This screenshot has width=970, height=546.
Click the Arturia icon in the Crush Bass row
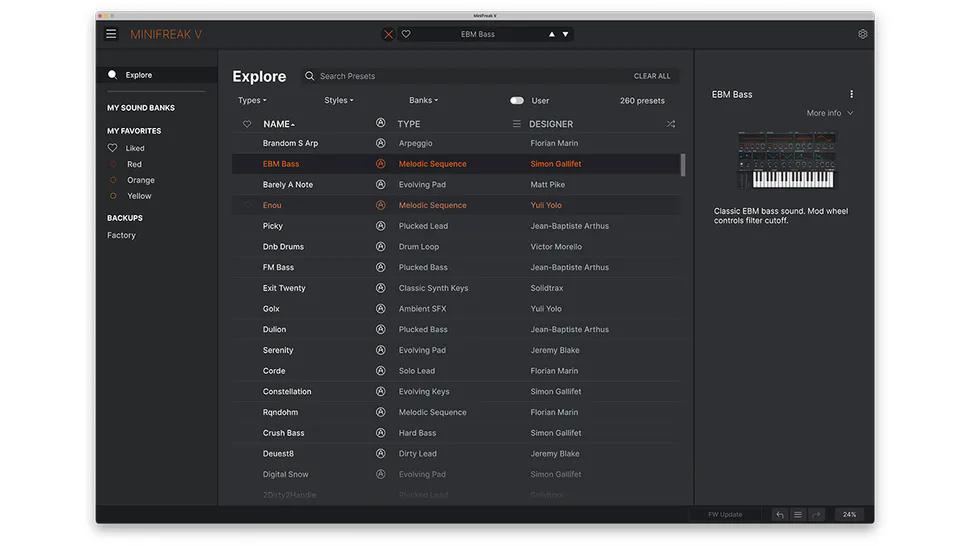click(380, 433)
